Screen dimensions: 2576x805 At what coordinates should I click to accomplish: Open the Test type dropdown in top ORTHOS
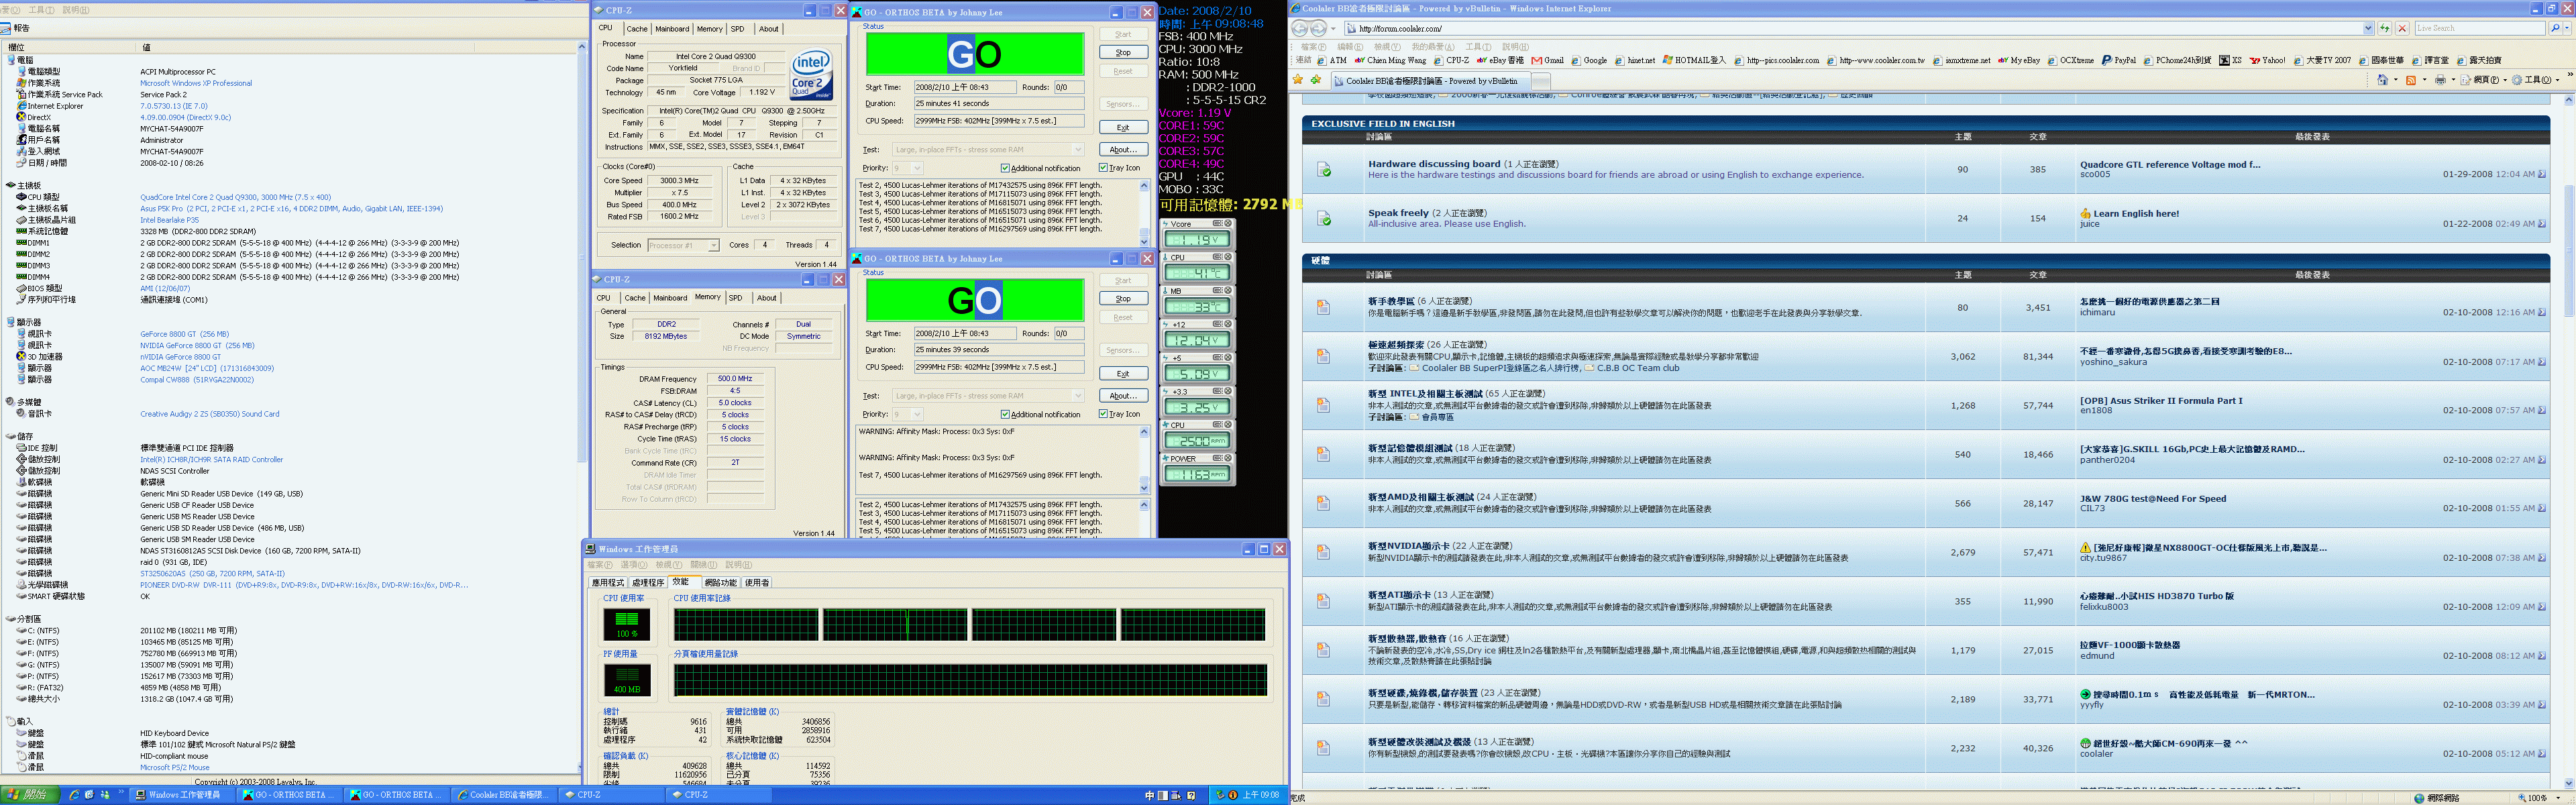click(1078, 150)
